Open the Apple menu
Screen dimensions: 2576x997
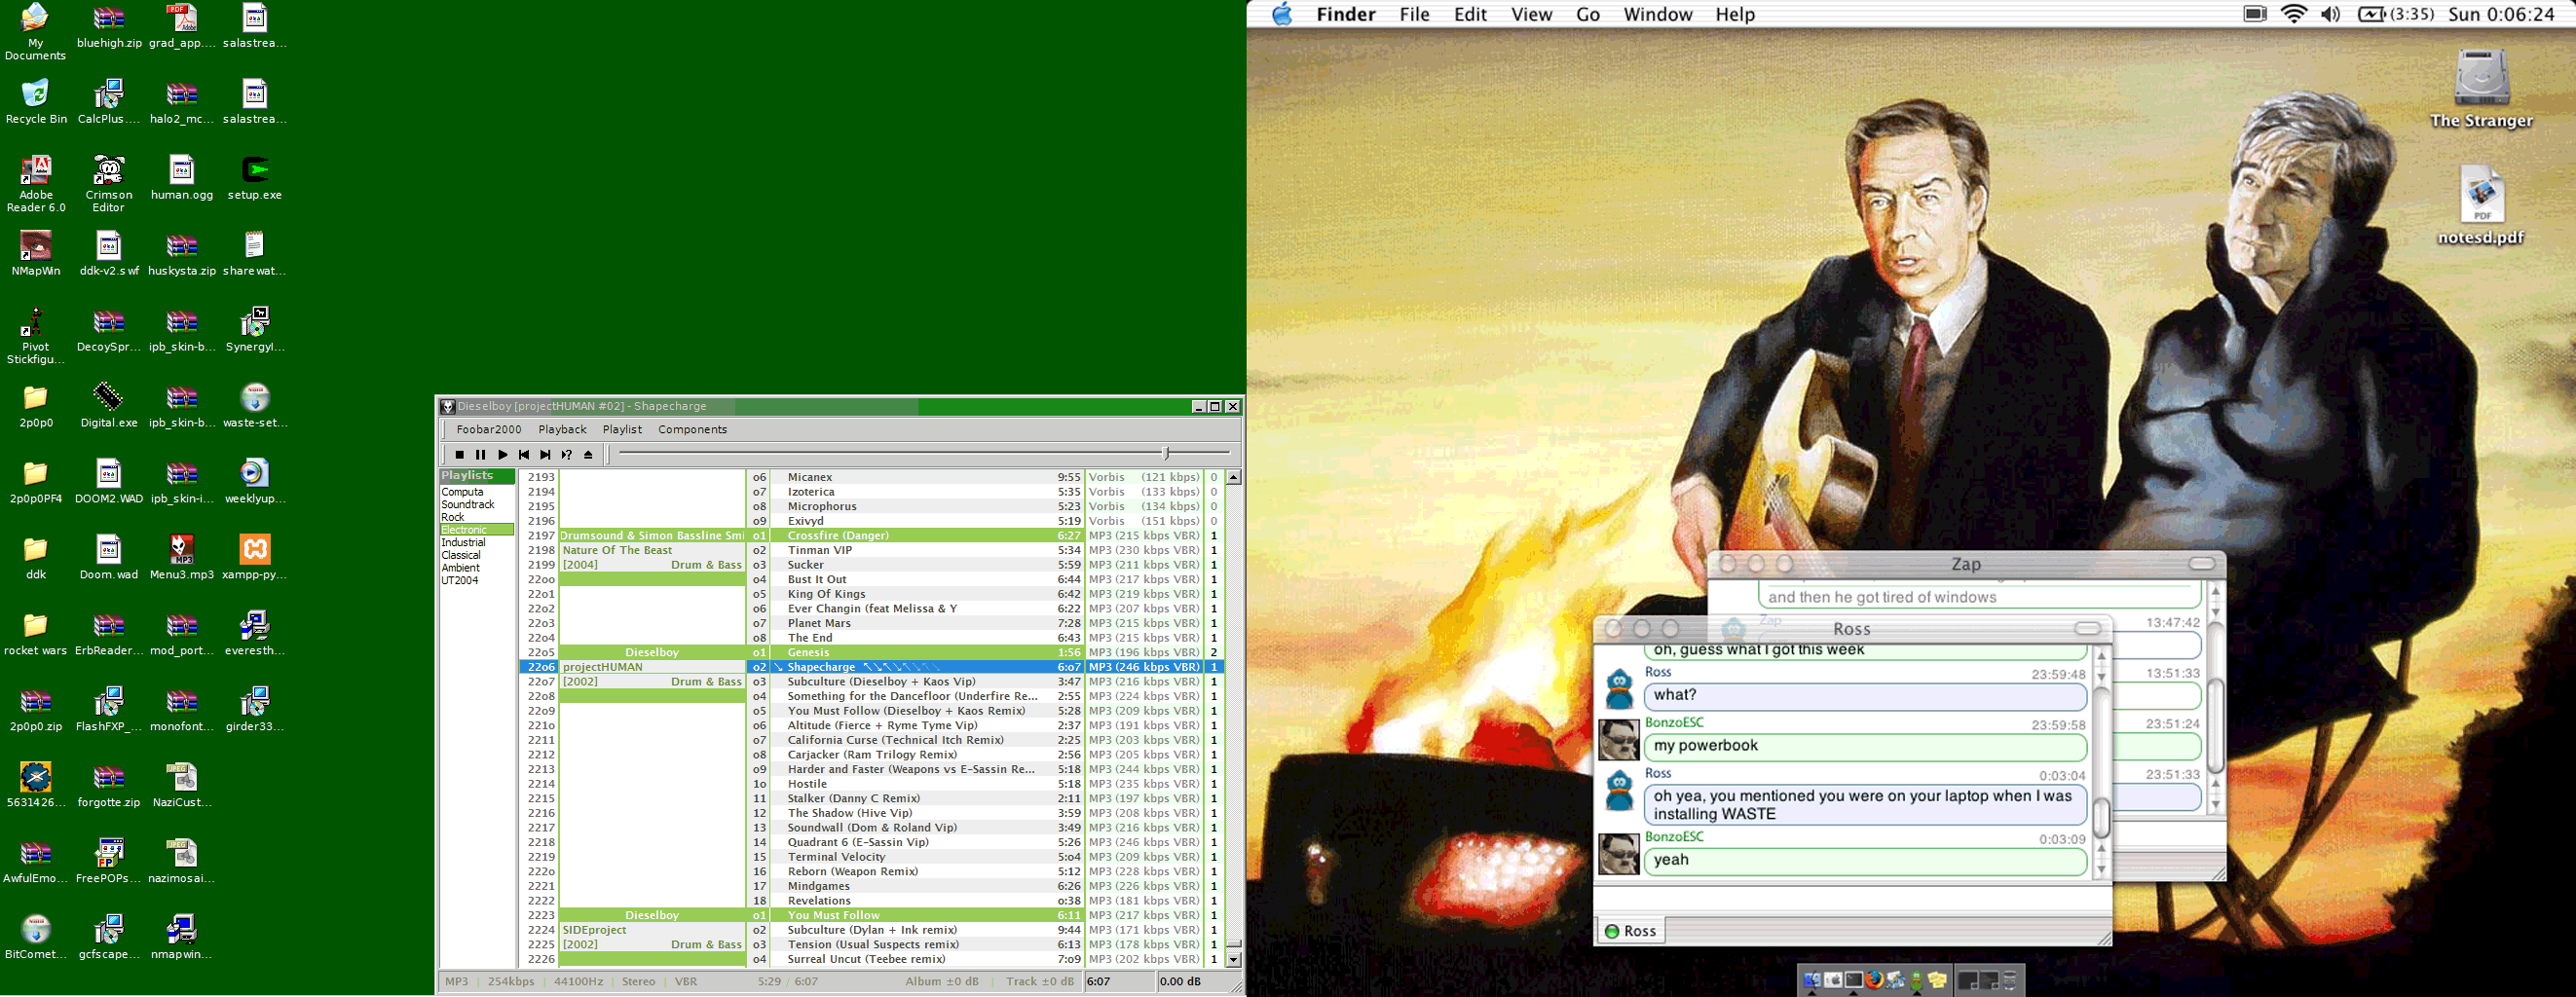tap(1281, 14)
